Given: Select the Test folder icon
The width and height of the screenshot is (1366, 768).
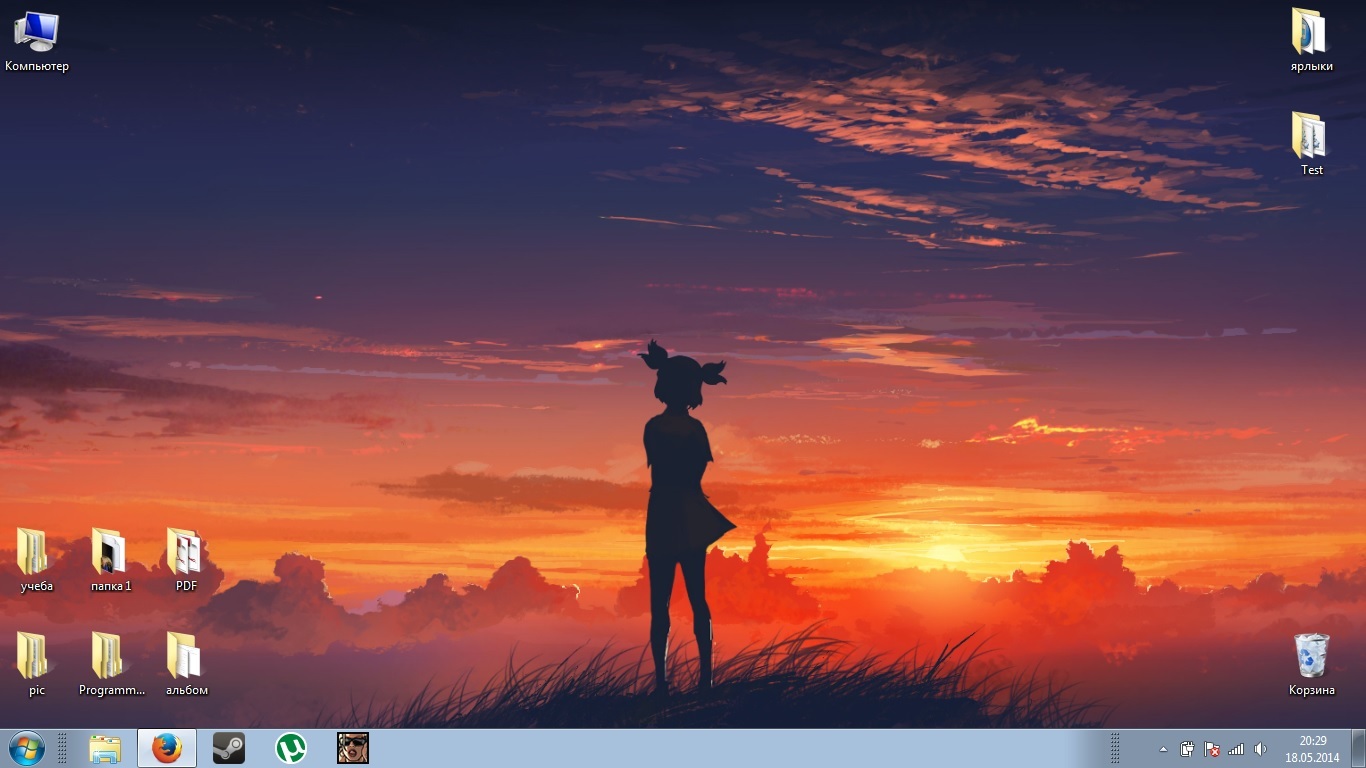Looking at the screenshot, I should pyautogui.click(x=1311, y=145).
